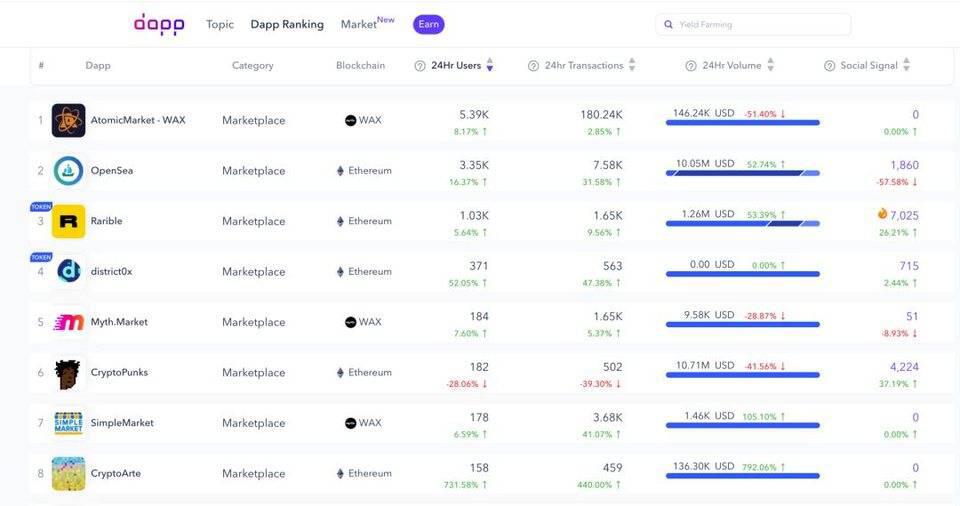The image size is (960, 506).
Task: Open the SimpleMarket app icon
Action: click(68, 423)
